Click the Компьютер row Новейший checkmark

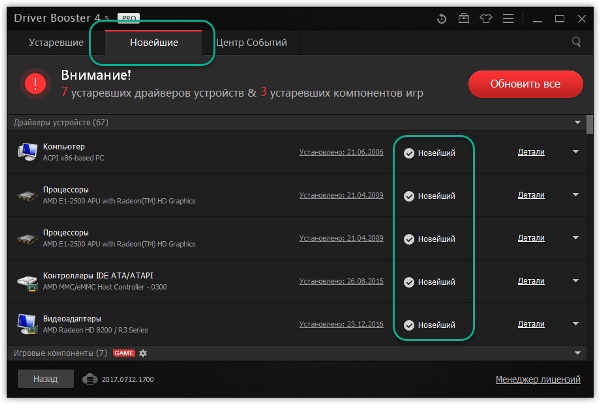pos(409,153)
